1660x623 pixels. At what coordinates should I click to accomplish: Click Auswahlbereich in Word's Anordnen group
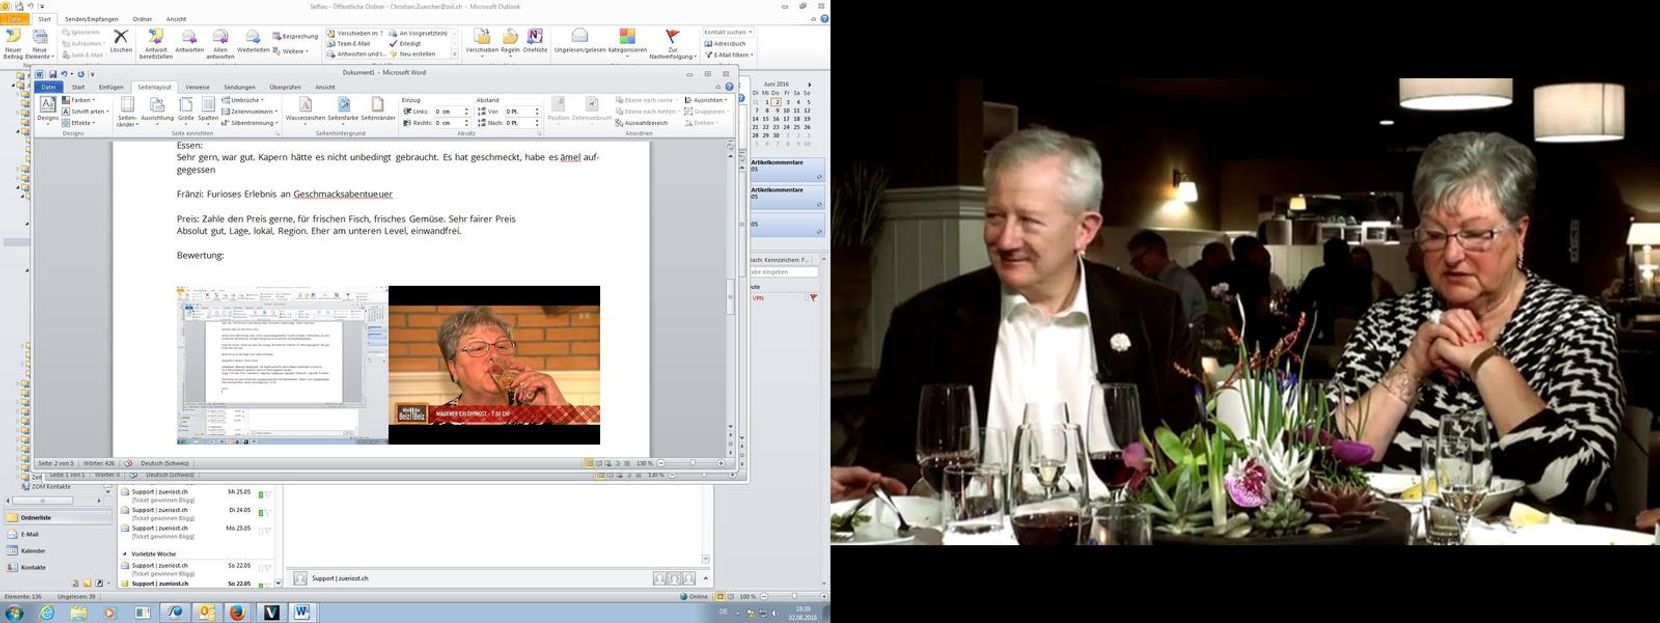(641, 123)
